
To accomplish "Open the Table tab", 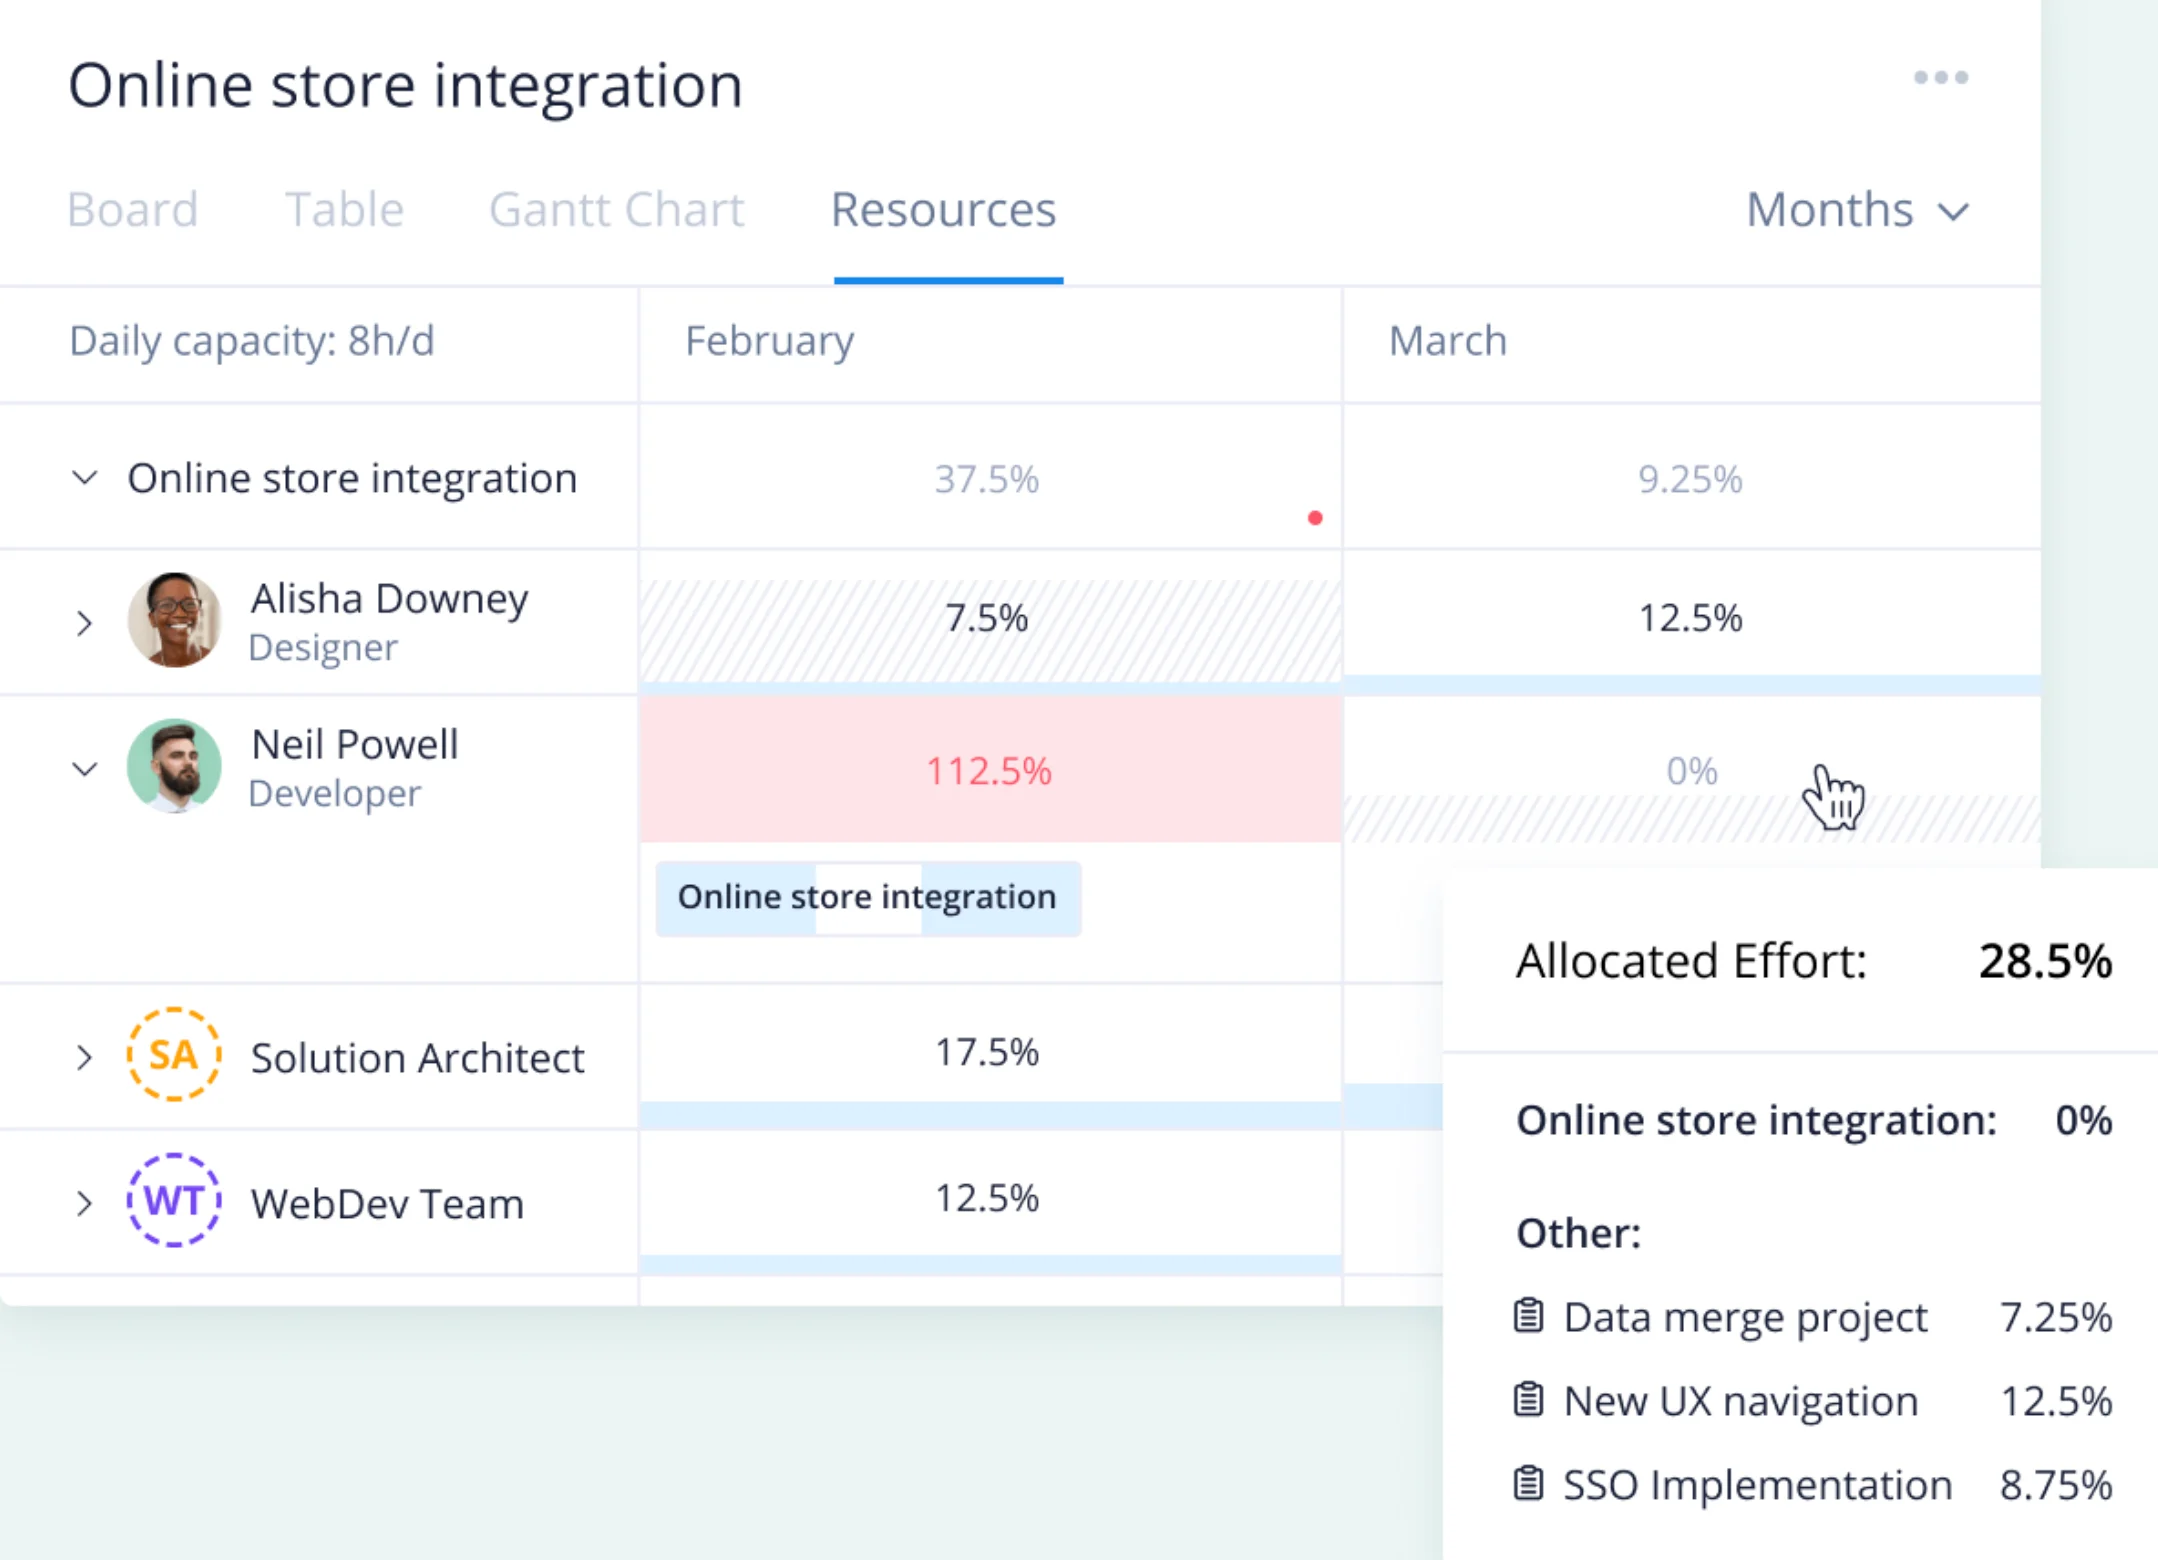I will (344, 210).
